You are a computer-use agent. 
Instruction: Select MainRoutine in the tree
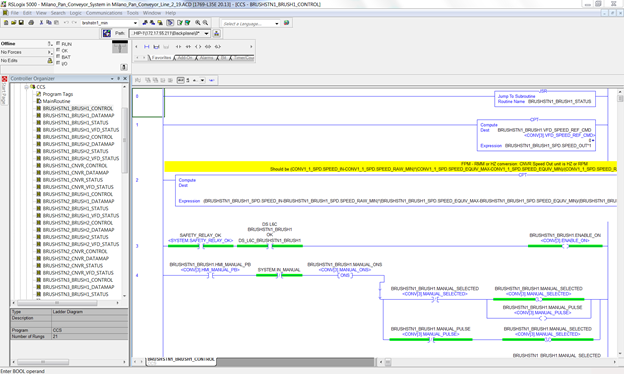56,101
